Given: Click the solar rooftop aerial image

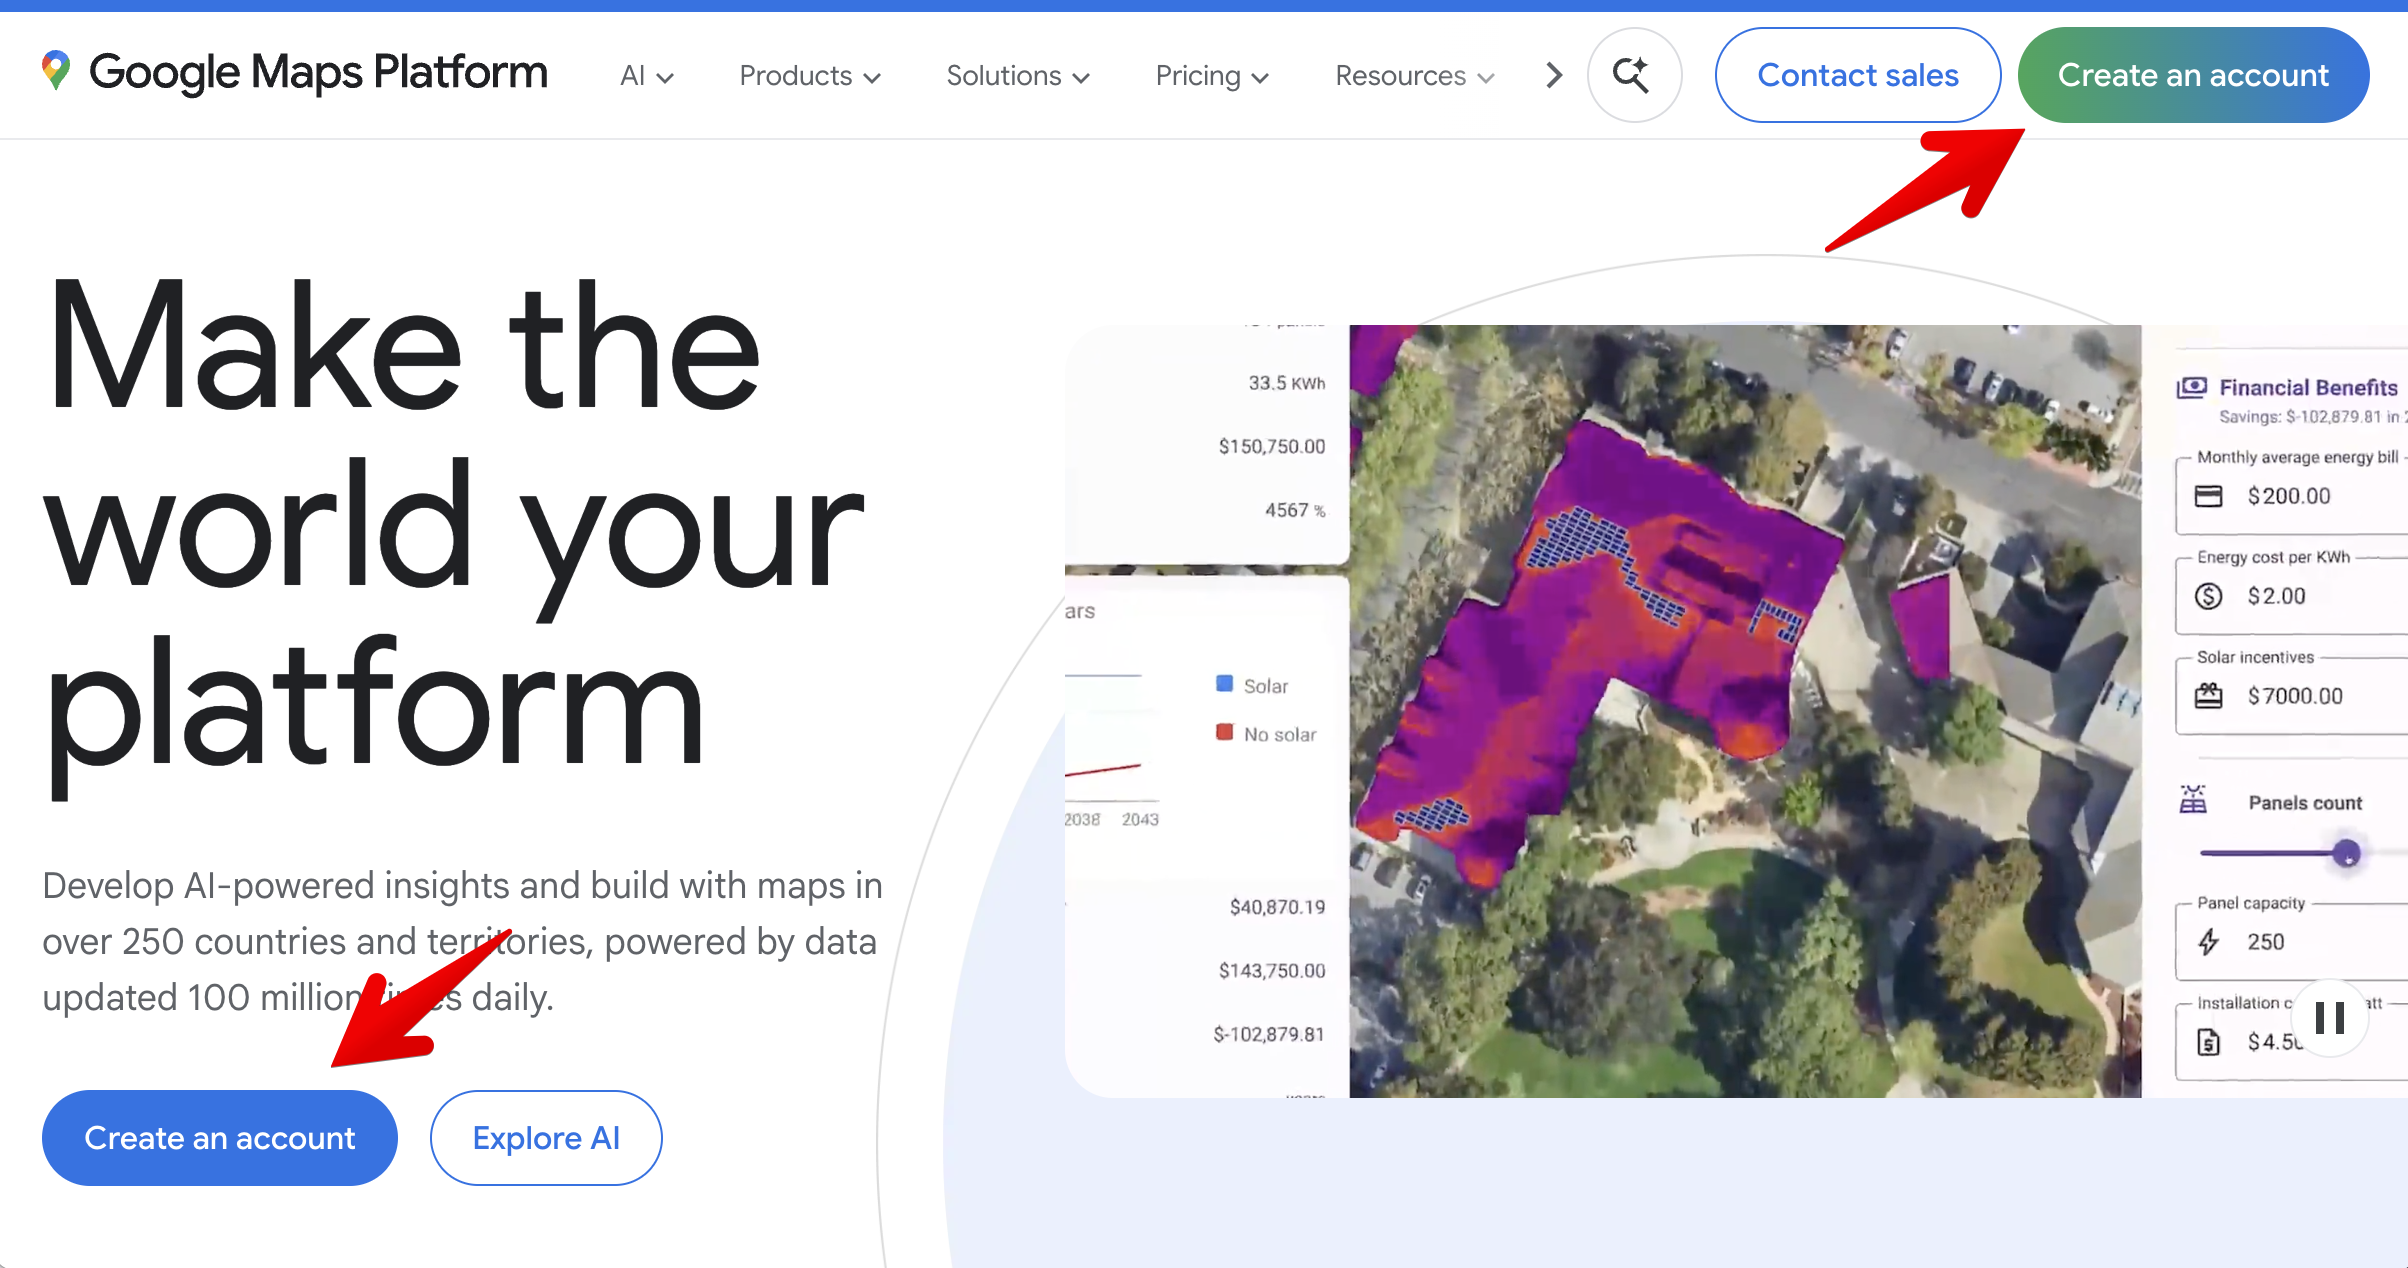Looking at the screenshot, I should pyautogui.click(x=1744, y=710).
